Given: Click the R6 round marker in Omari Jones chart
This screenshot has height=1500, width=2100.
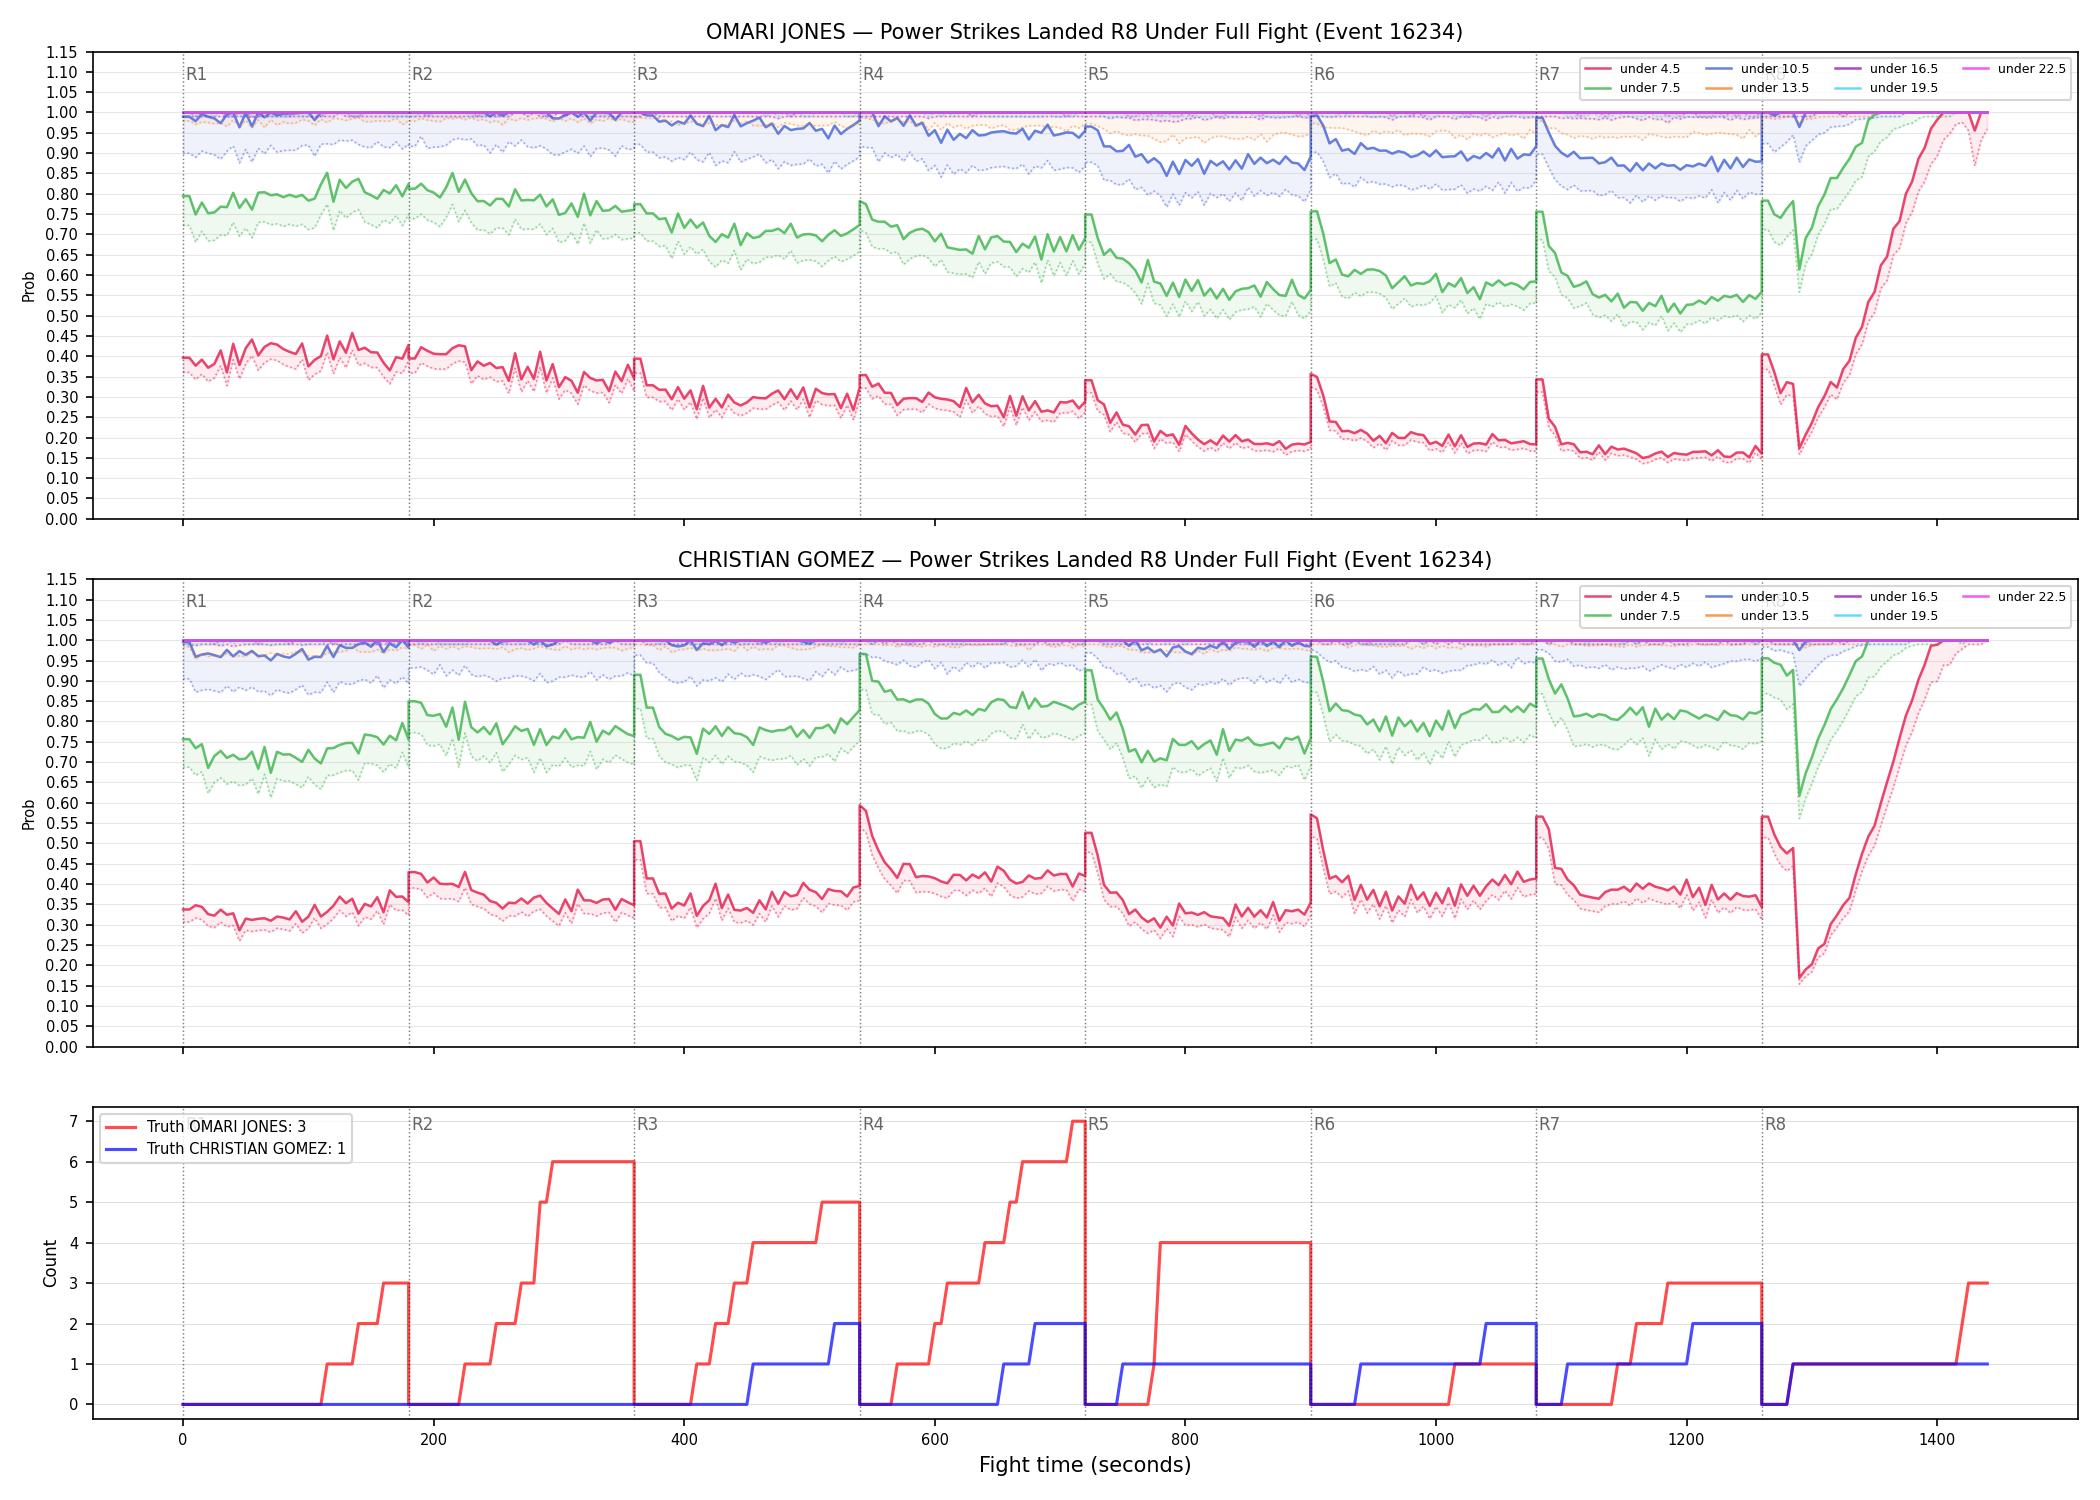Looking at the screenshot, I should (x=1324, y=74).
